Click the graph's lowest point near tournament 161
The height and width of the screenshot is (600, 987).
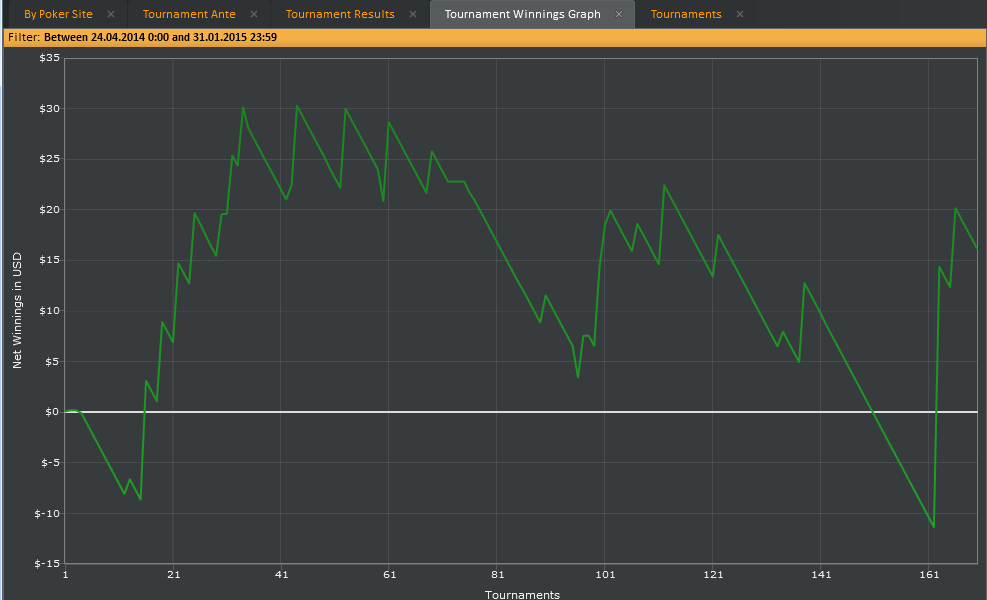point(933,527)
